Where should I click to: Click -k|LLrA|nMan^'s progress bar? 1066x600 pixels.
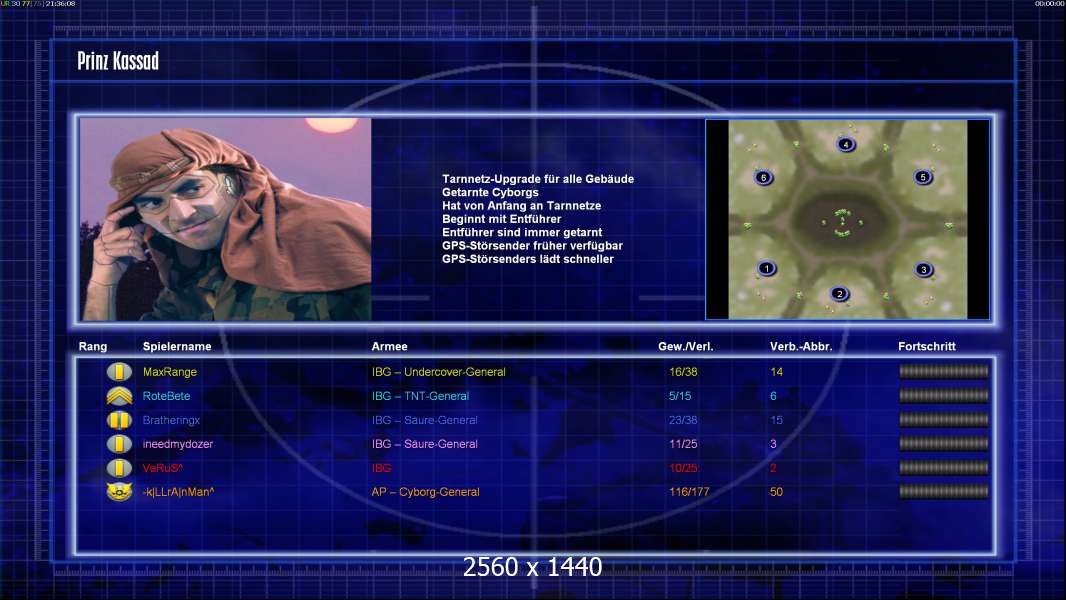(x=944, y=491)
